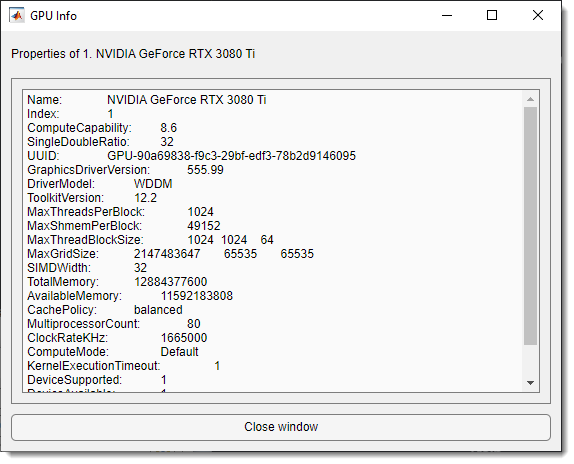Close GPU Info with the X icon

tap(537, 15)
